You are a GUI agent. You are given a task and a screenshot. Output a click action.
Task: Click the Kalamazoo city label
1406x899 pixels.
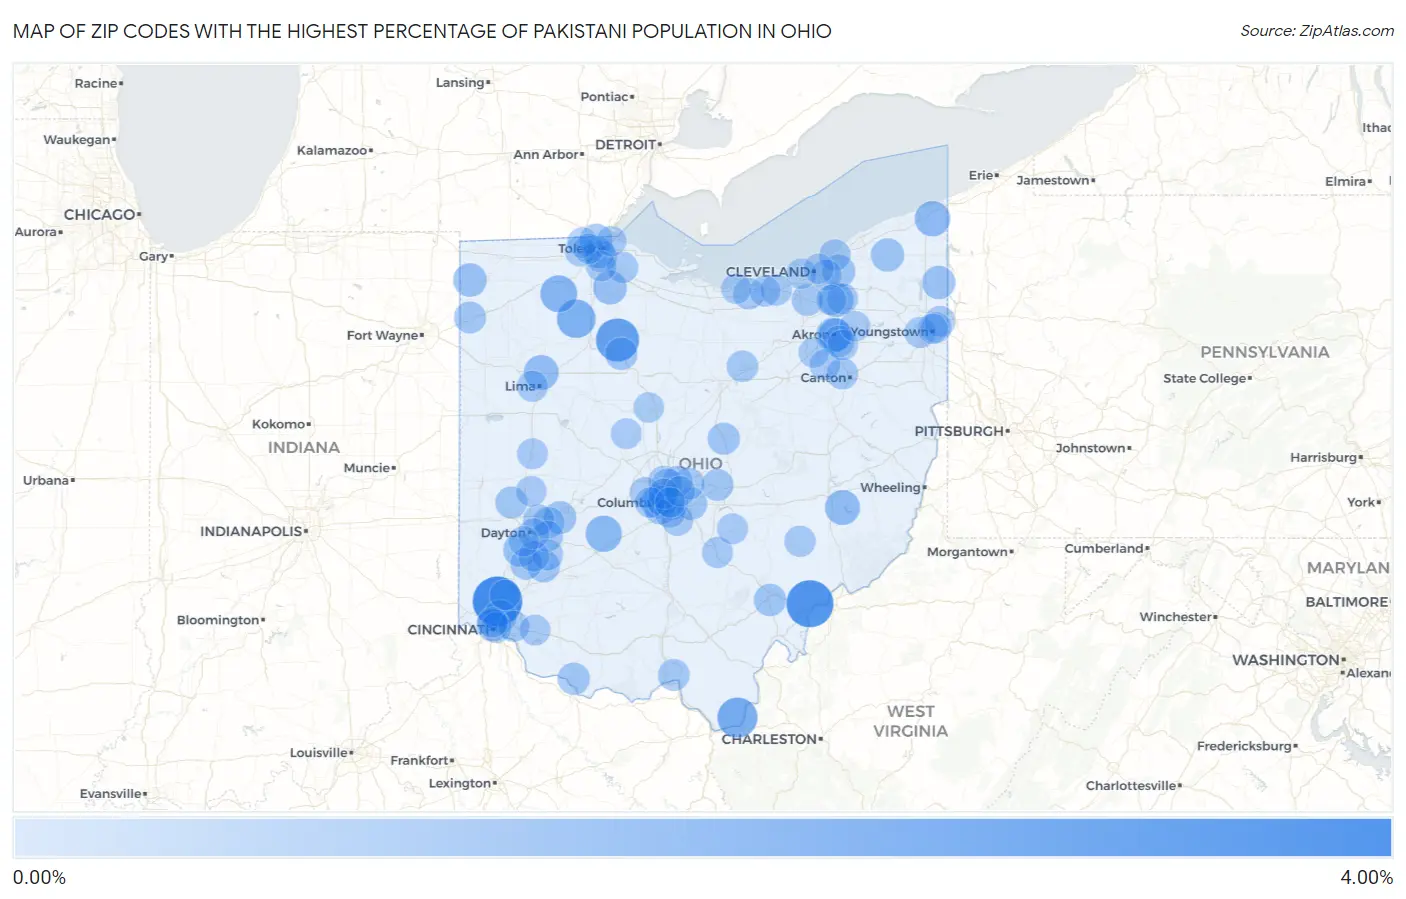point(332,151)
